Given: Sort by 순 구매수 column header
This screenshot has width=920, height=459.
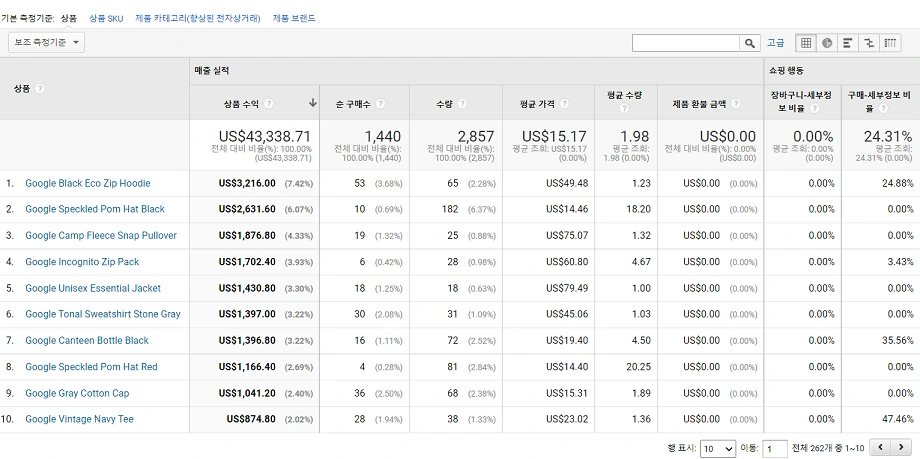Looking at the screenshot, I should 355,103.
